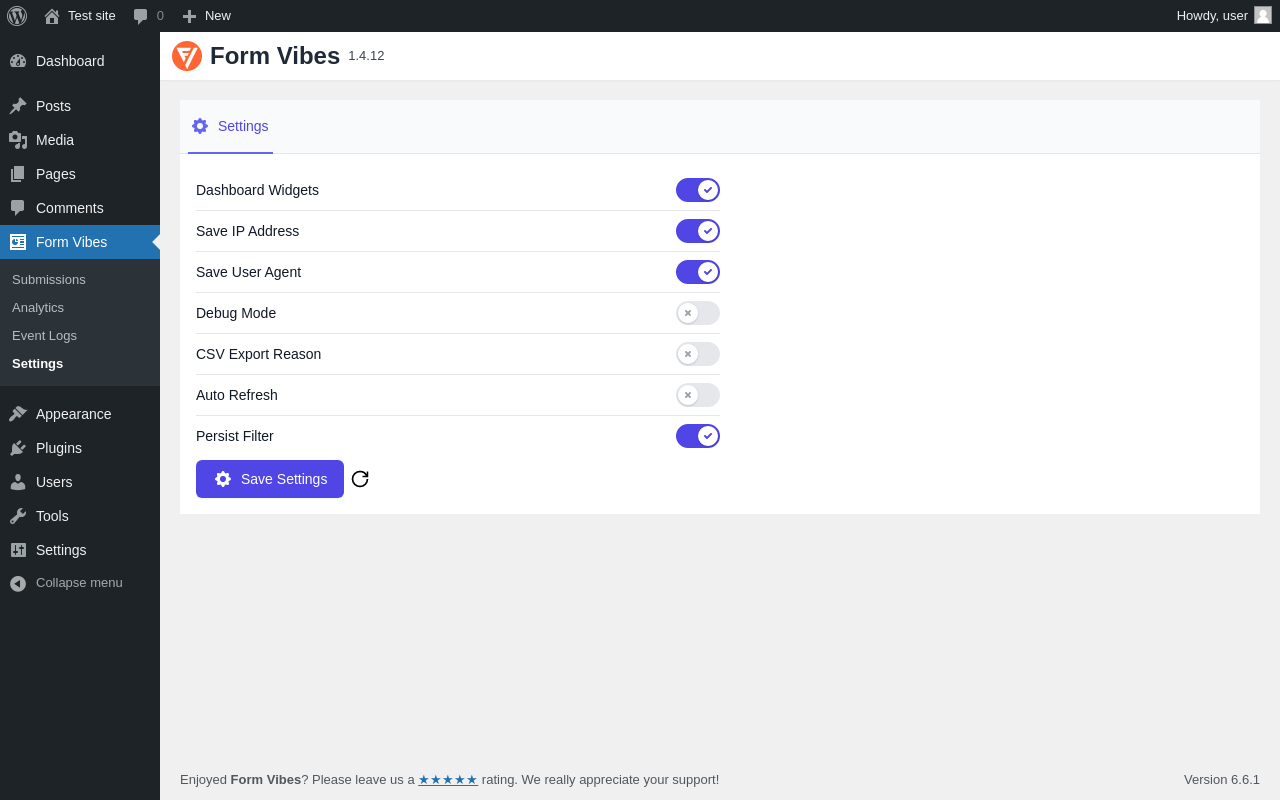Image resolution: width=1280 pixels, height=800 pixels.
Task: Turn on Auto Refresh switch
Action: point(698,395)
